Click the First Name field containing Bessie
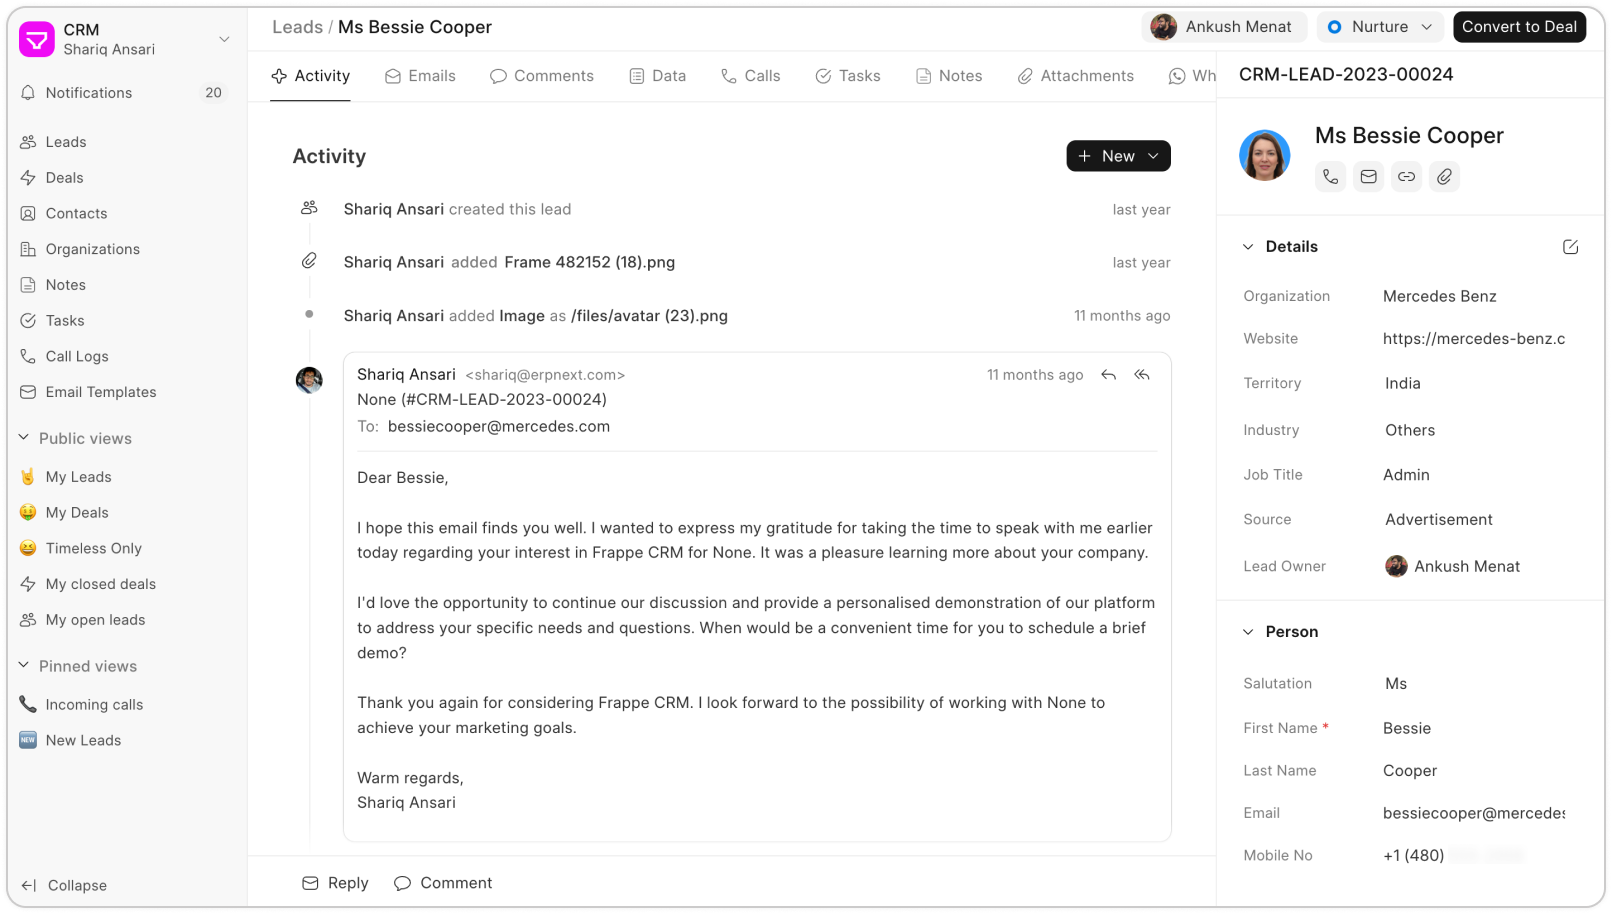Viewport: 1612px width, 914px height. tap(1472, 728)
